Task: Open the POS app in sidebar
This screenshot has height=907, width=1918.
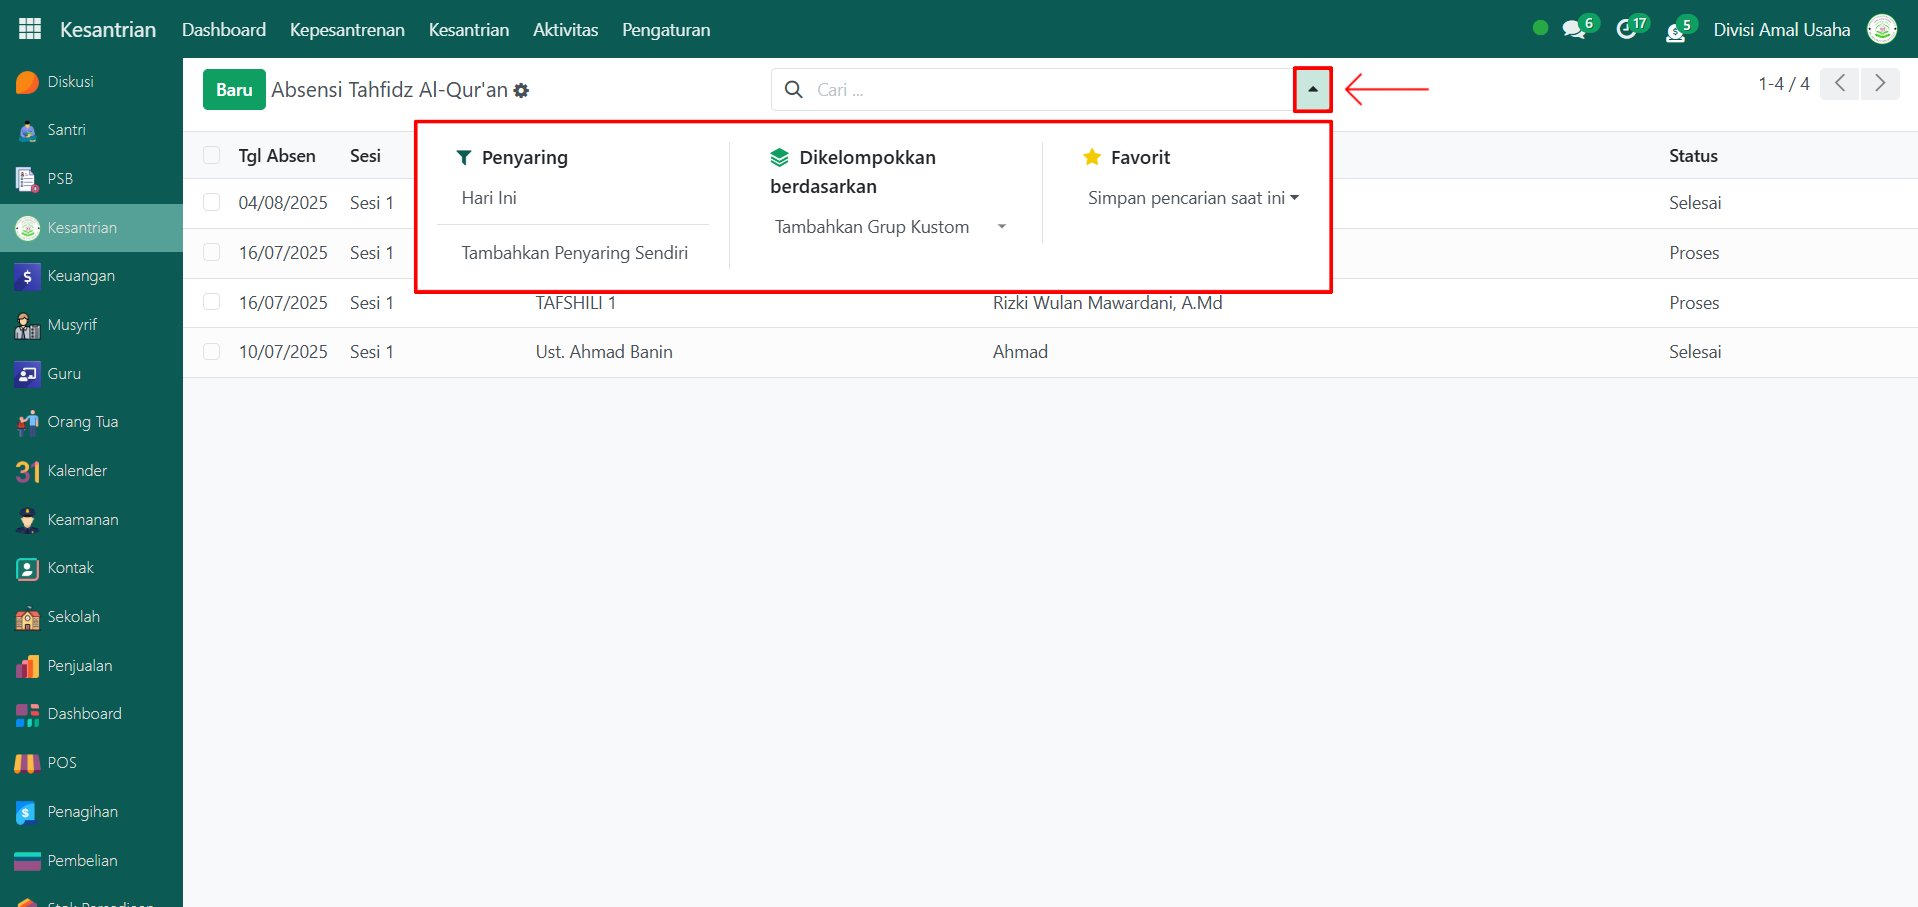Action: click(x=61, y=763)
